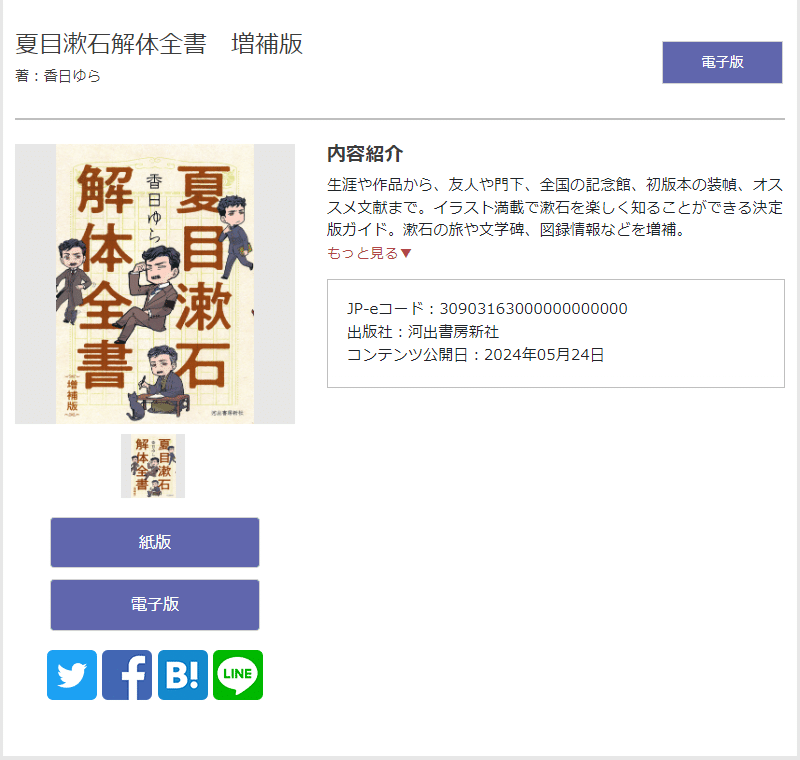Select the small cover thumbnail
Viewport: 800px width, 760px height.
tap(153, 466)
